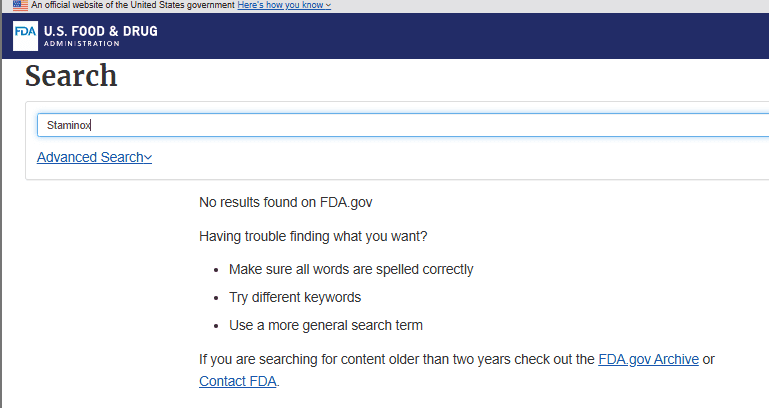Click the square FDA logo icon

[25, 36]
